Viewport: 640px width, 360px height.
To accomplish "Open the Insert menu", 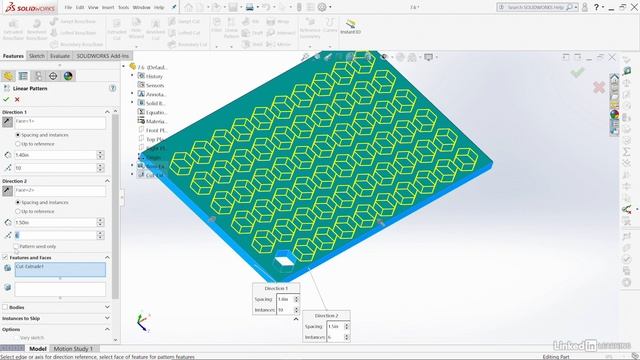I will [x=108, y=7].
